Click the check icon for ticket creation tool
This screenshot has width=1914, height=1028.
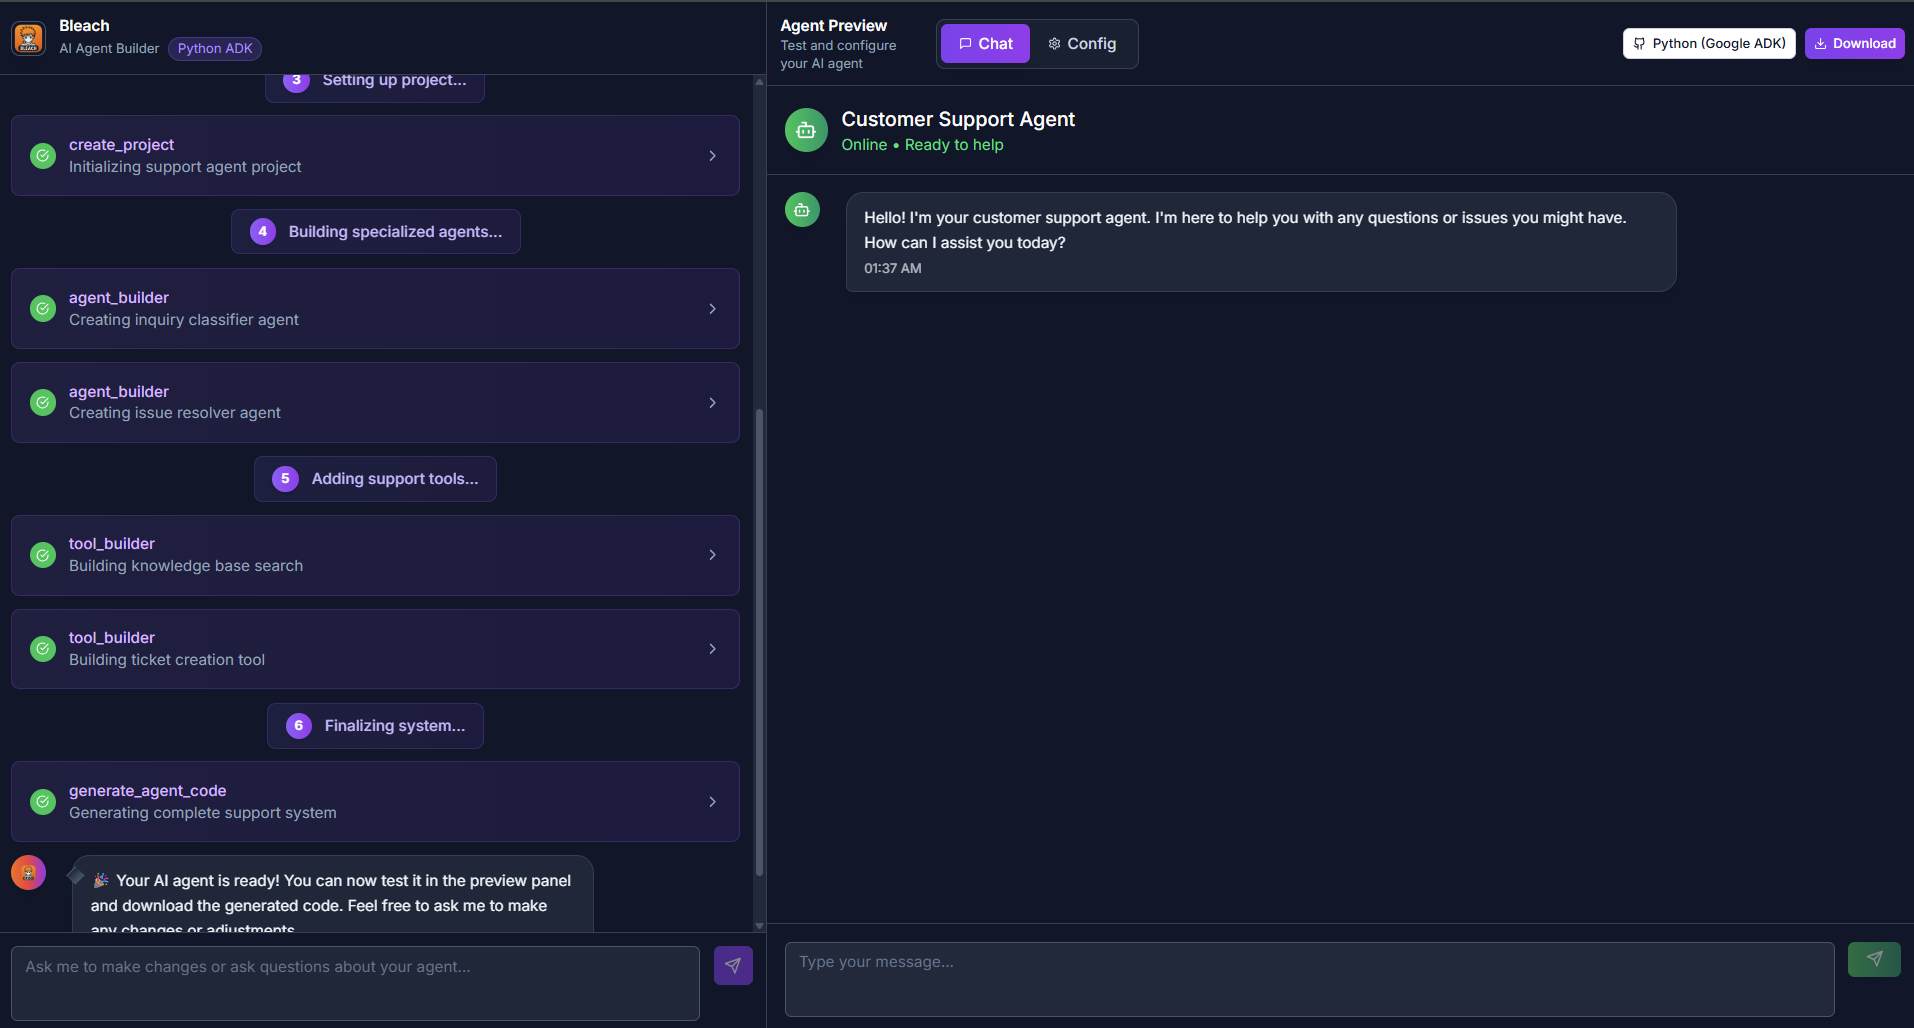tap(43, 649)
